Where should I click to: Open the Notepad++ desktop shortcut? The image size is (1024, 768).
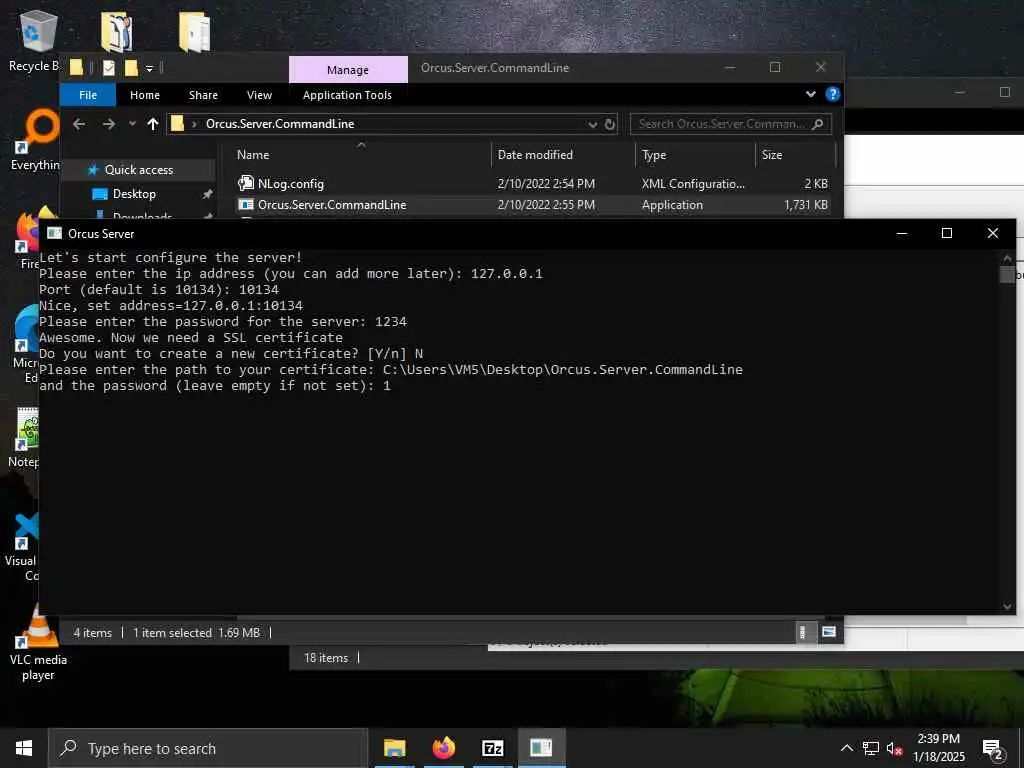[x=25, y=438]
